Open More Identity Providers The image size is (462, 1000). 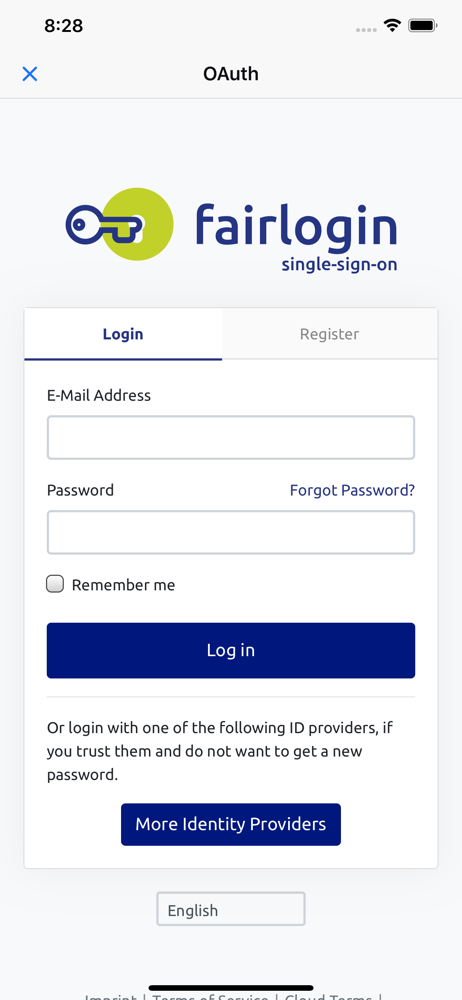coord(231,825)
